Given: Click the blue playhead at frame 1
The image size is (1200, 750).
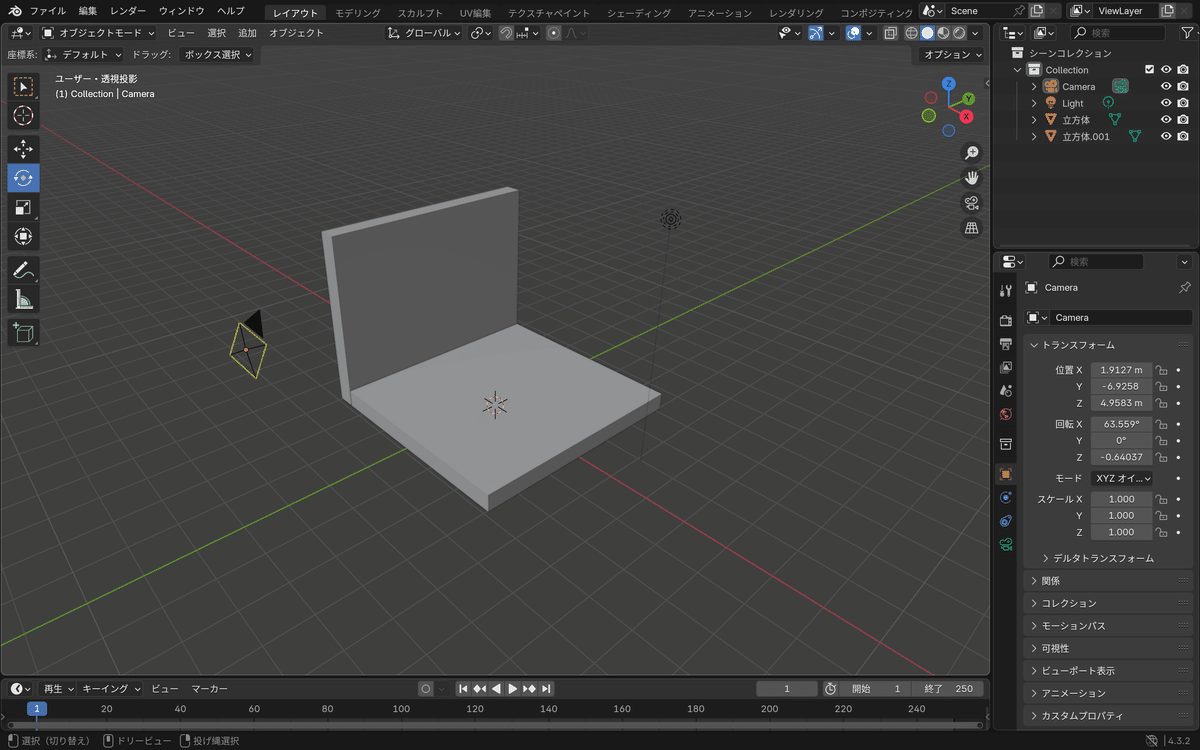Looking at the screenshot, I should pyautogui.click(x=37, y=709).
